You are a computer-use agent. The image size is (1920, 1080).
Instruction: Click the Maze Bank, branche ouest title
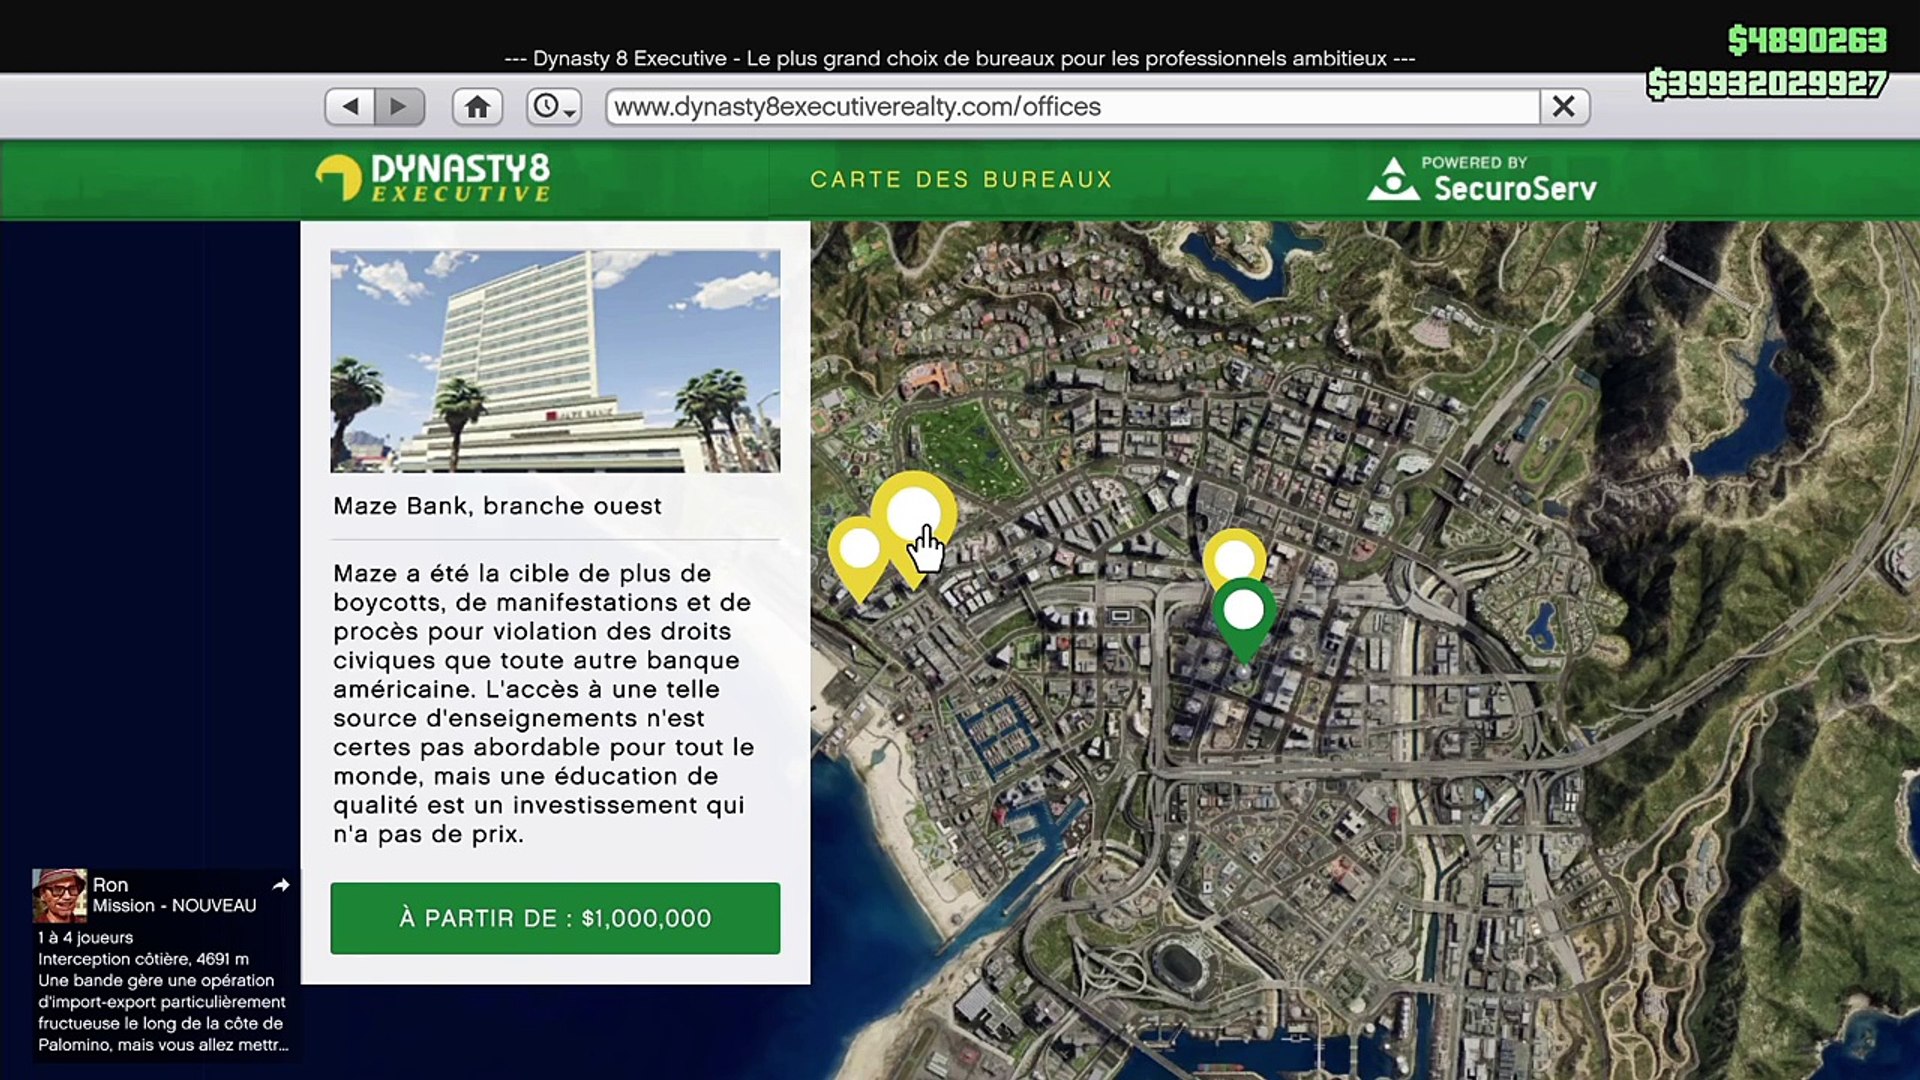pyautogui.click(x=497, y=506)
